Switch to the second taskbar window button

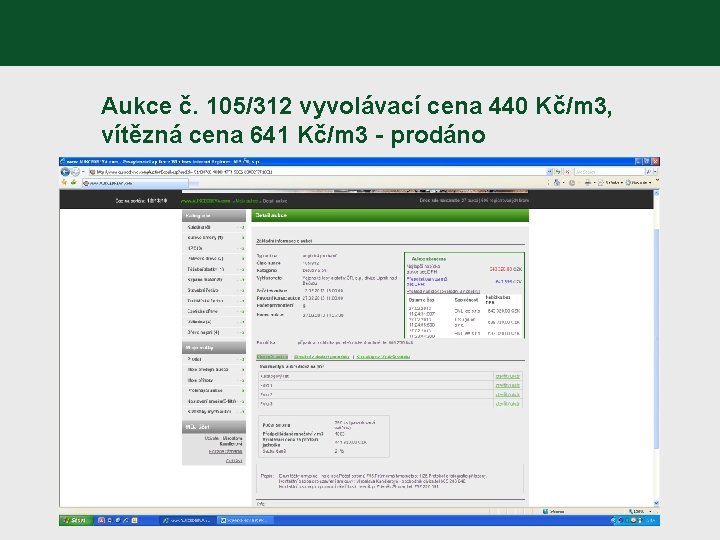pos(244,520)
